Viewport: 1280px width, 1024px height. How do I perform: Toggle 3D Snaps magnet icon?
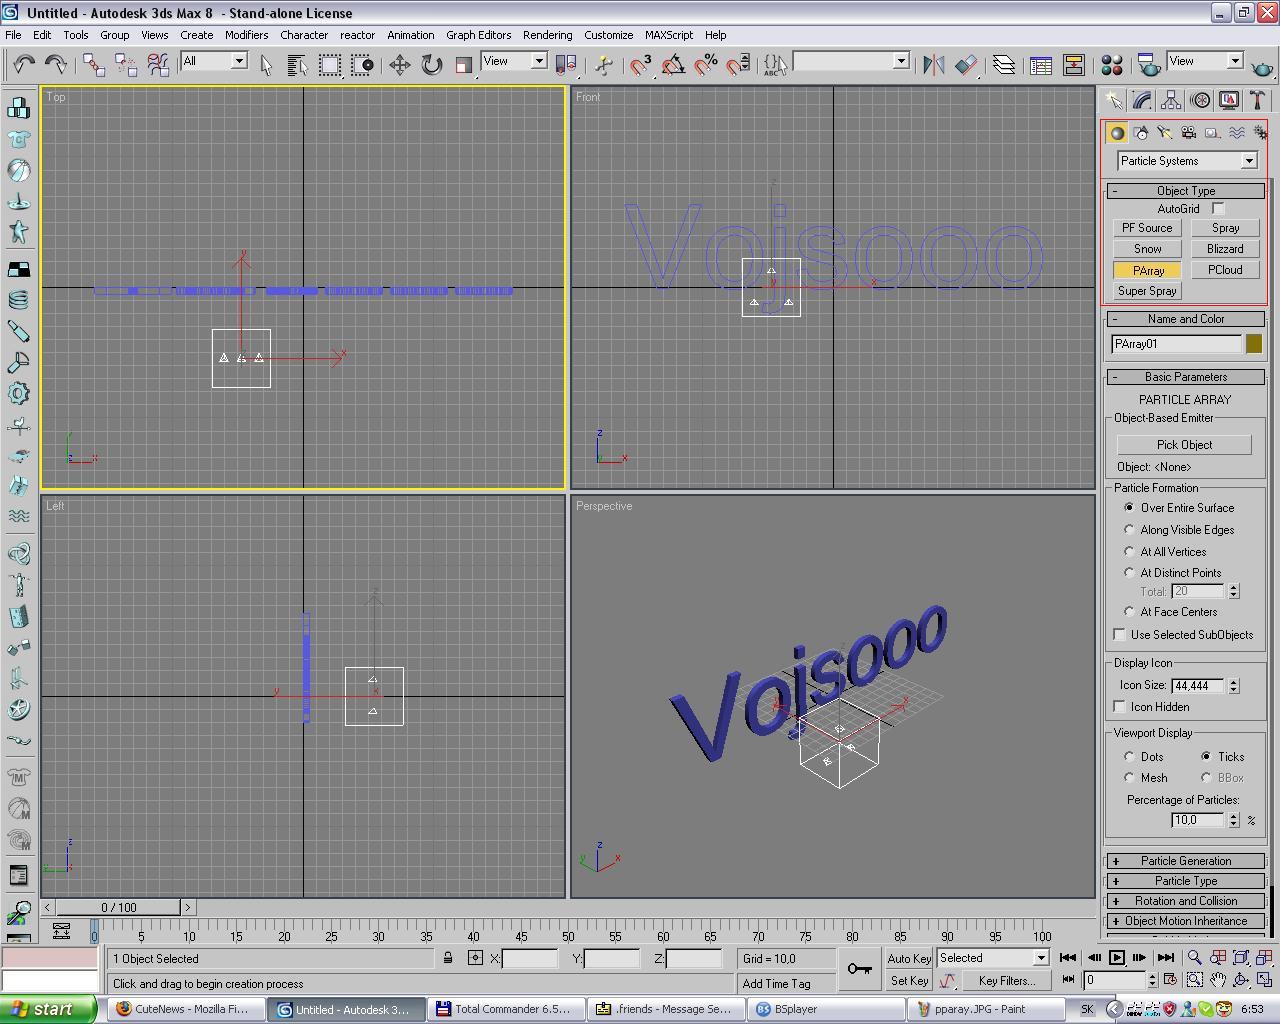click(x=640, y=65)
